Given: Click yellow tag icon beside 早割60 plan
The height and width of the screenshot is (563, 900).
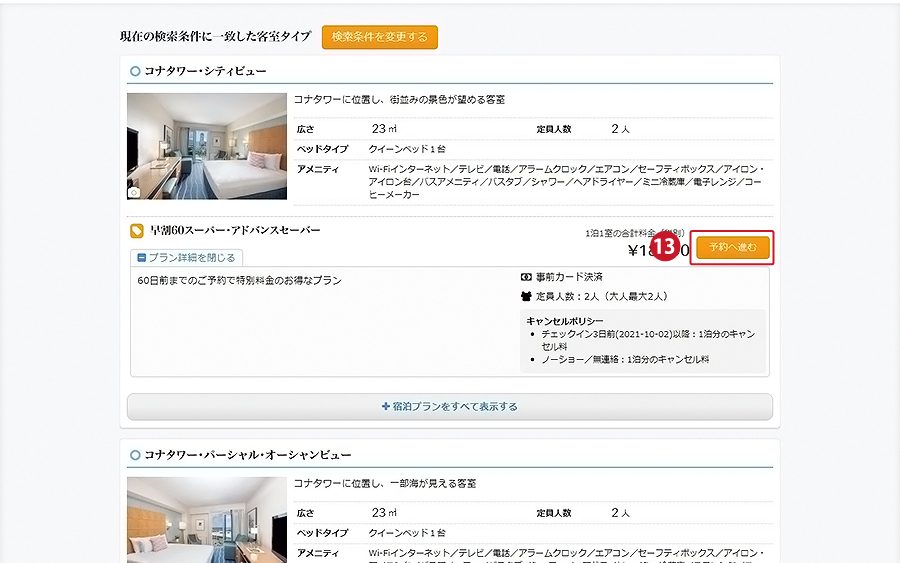Looking at the screenshot, I should coord(137,231).
